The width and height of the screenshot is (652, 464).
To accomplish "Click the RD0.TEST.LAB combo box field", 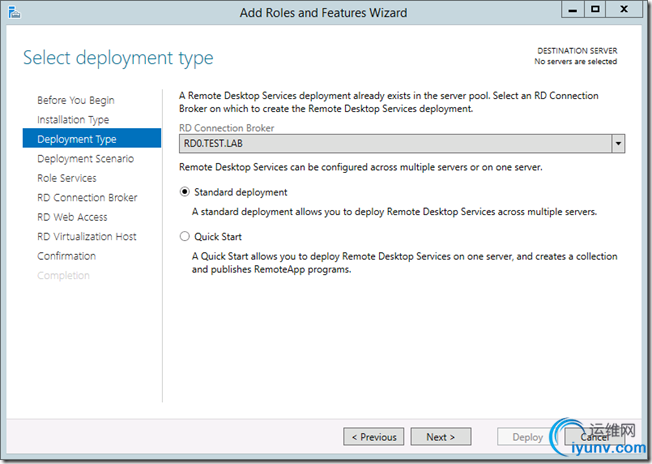I will tap(395, 144).
